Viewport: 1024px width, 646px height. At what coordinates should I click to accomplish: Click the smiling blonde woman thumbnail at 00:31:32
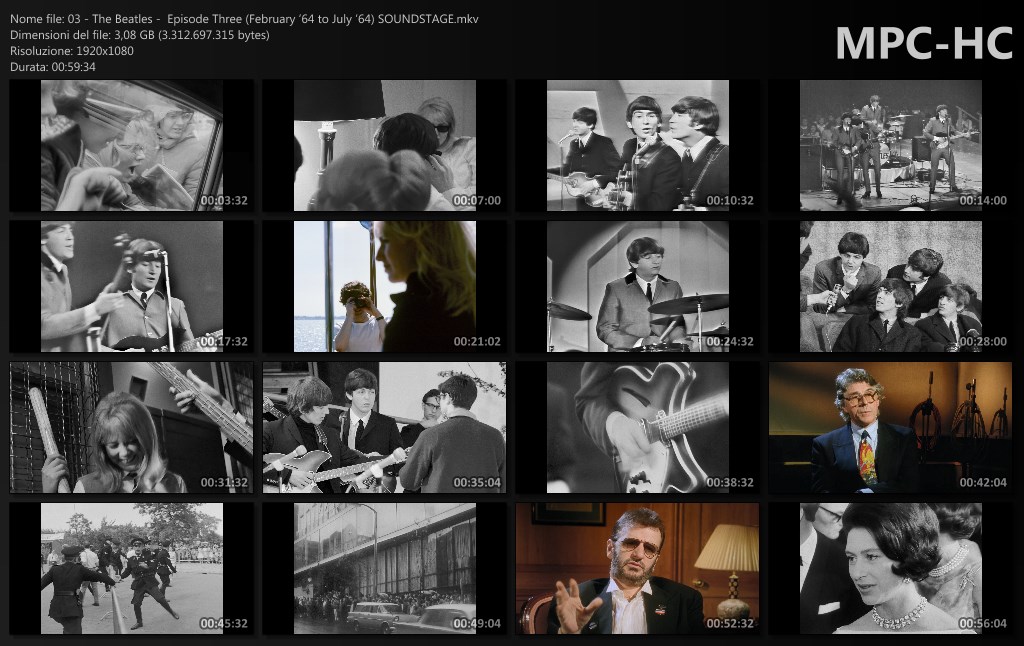(131, 427)
